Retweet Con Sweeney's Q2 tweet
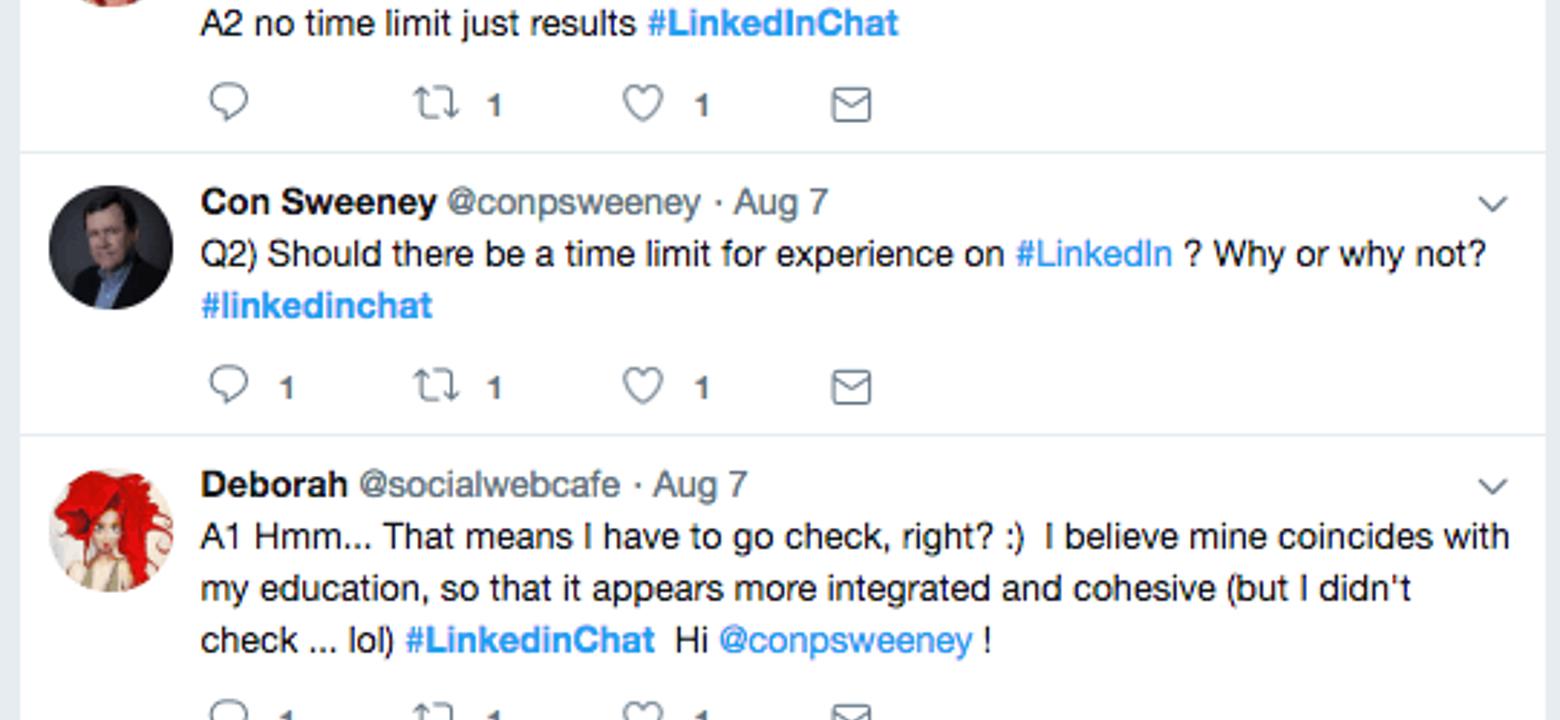The height and width of the screenshot is (720, 1560). coord(436,386)
